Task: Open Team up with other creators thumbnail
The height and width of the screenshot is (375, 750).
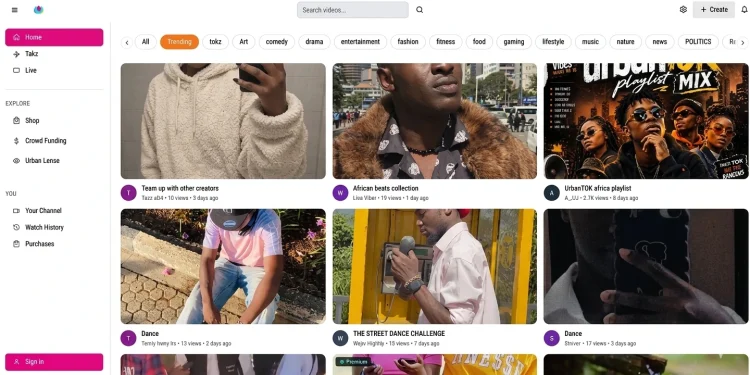Action: pos(223,121)
